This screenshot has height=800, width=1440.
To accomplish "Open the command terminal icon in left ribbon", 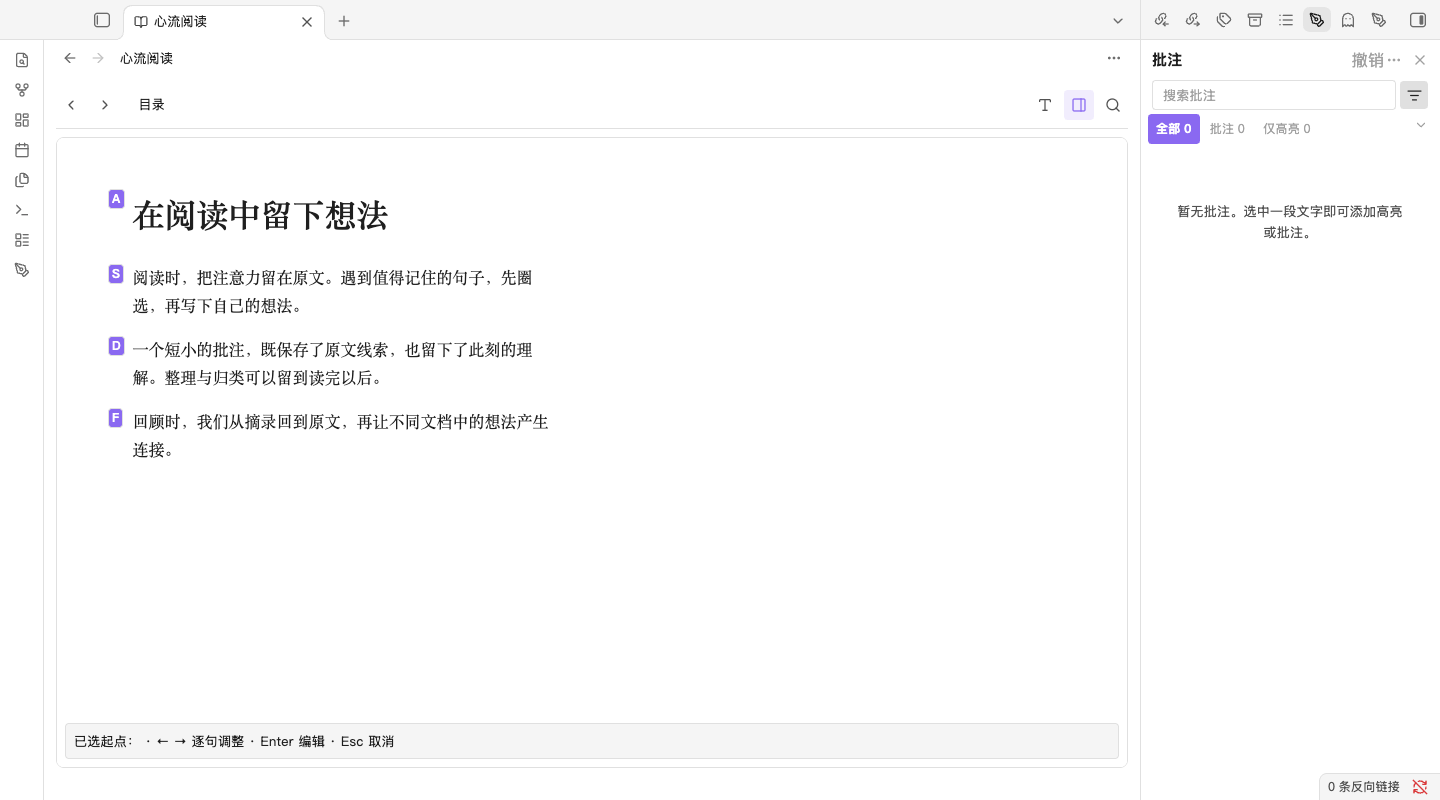I will click(x=22, y=210).
